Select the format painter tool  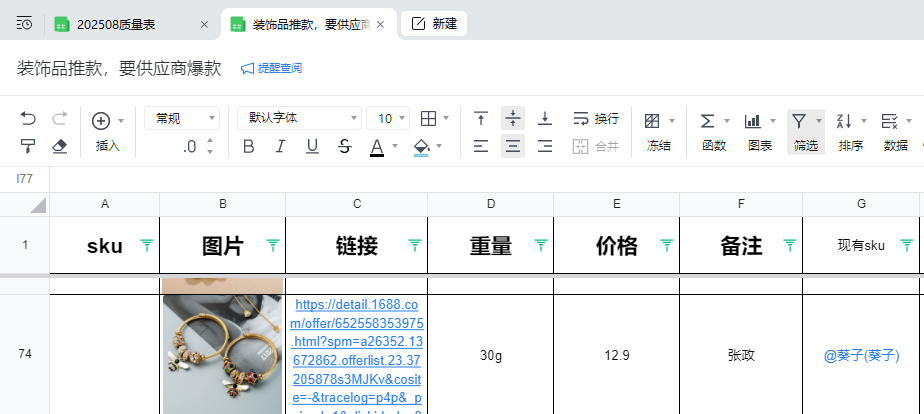[x=28, y=147]
